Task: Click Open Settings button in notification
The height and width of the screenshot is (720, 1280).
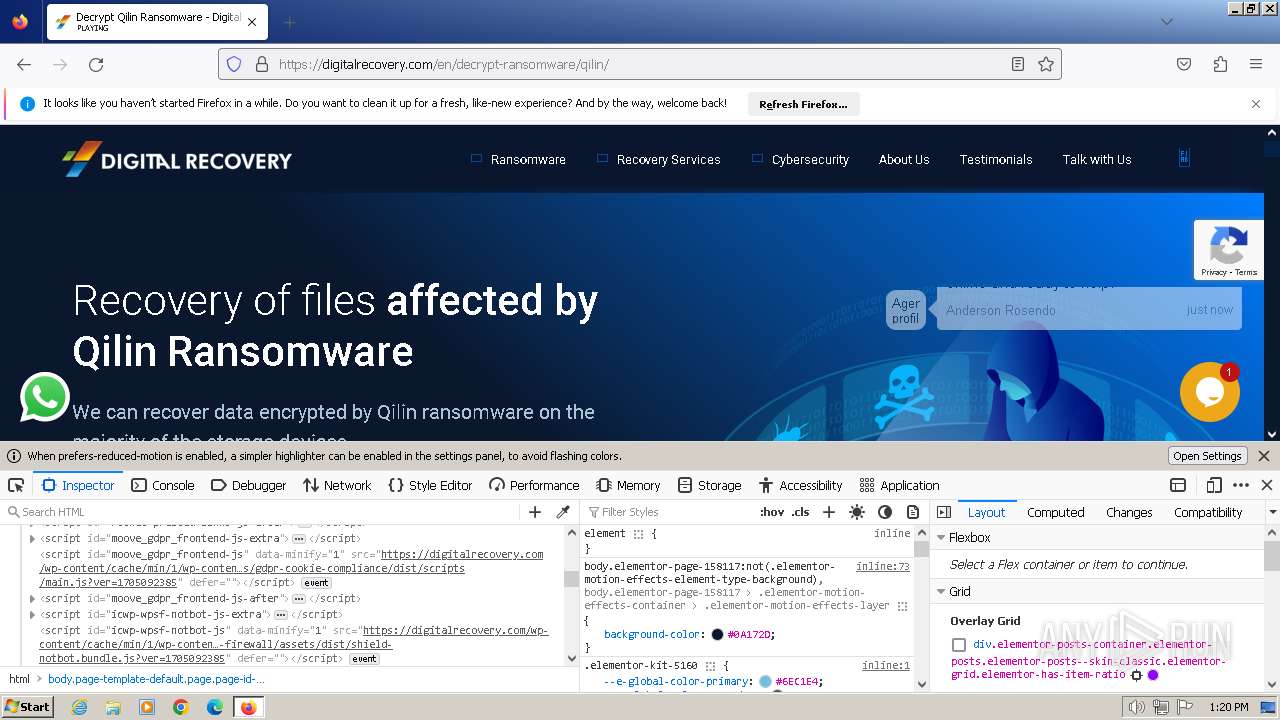Action: pyautogui.click(x=1207, y=456)
